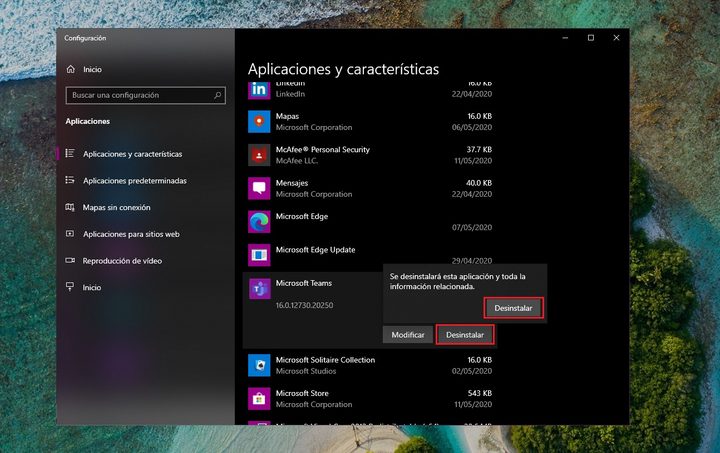Viewport: 720px width, 453px height.
Task: Open Reproducción de vídeo section
Action: (x=122, y=261)
